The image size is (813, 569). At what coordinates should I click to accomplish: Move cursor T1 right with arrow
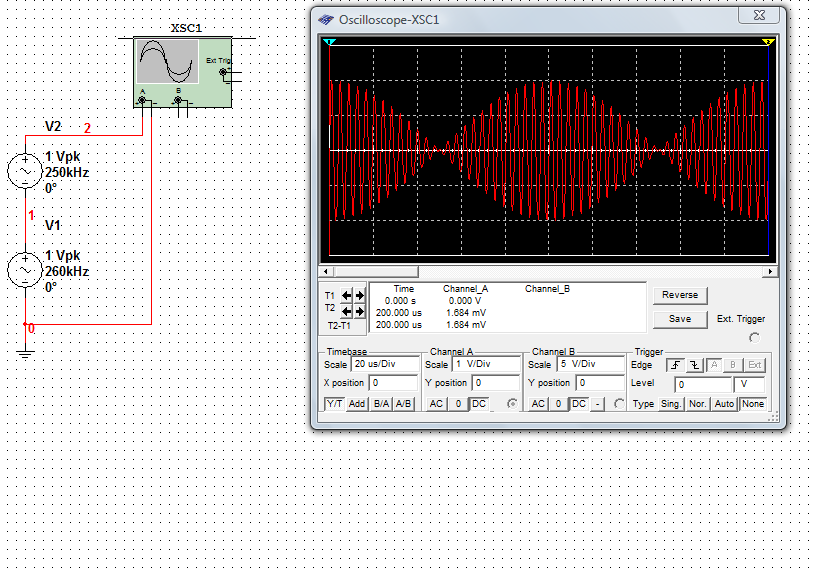(x=359, y=295)
